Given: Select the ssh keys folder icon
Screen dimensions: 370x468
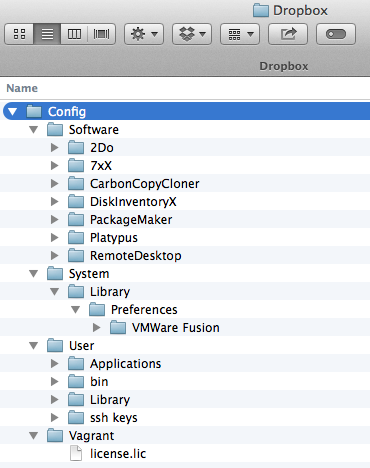Looking at the screenshot, I should (x=76, y=417).
